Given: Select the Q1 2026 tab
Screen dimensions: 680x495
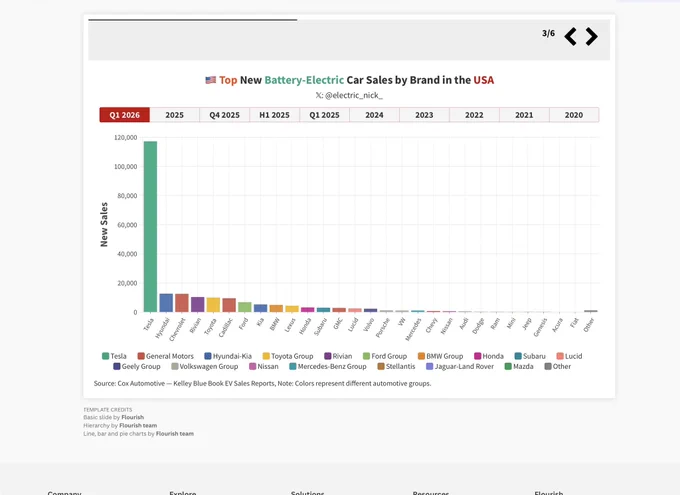Looking at the screenshot, I should click(x=124, y=115).
